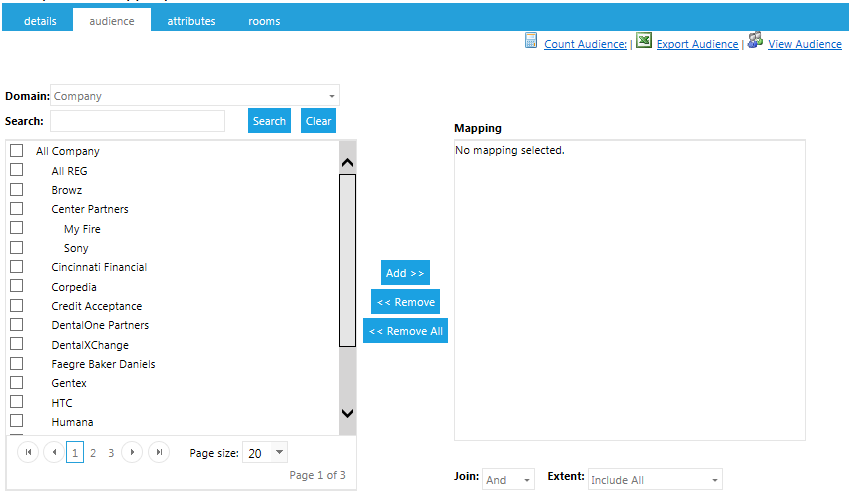
Task: Open the Domain dropdown
Action: [330, 96]
